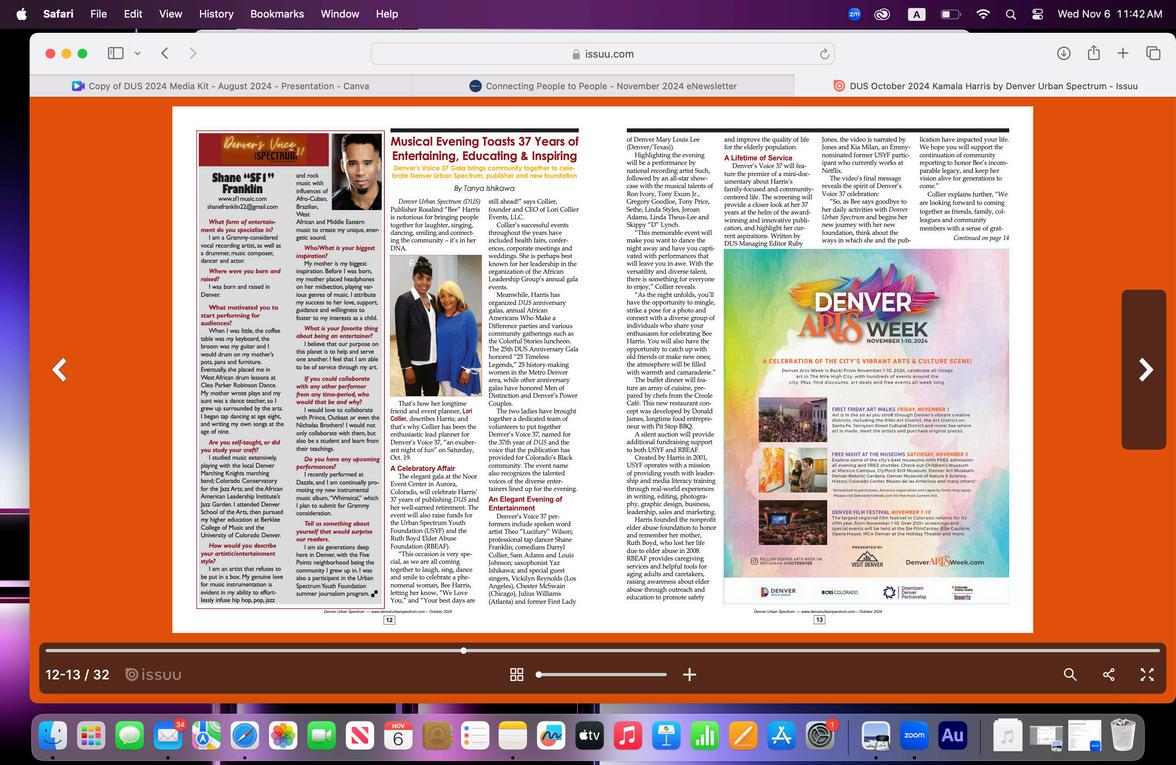Image resolution: width=1176 pixels, height=765 pixels.
Task: Open Calendar from the Dock
Action: (398, 736)
